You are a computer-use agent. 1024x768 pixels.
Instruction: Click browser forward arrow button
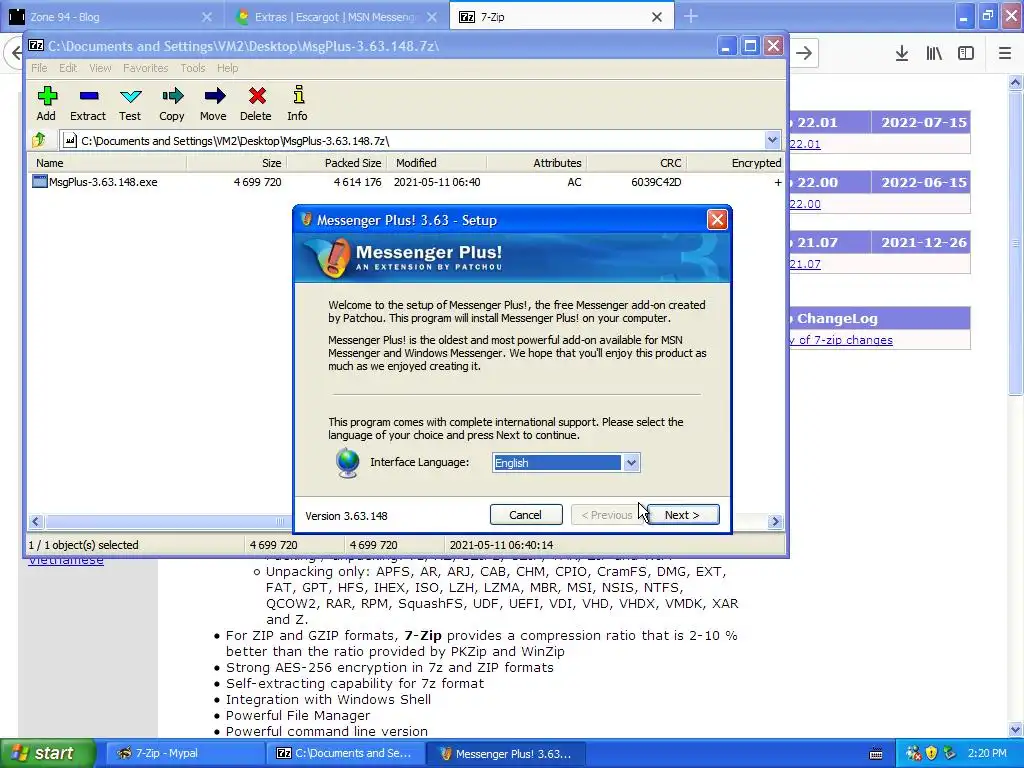[804, 54]
